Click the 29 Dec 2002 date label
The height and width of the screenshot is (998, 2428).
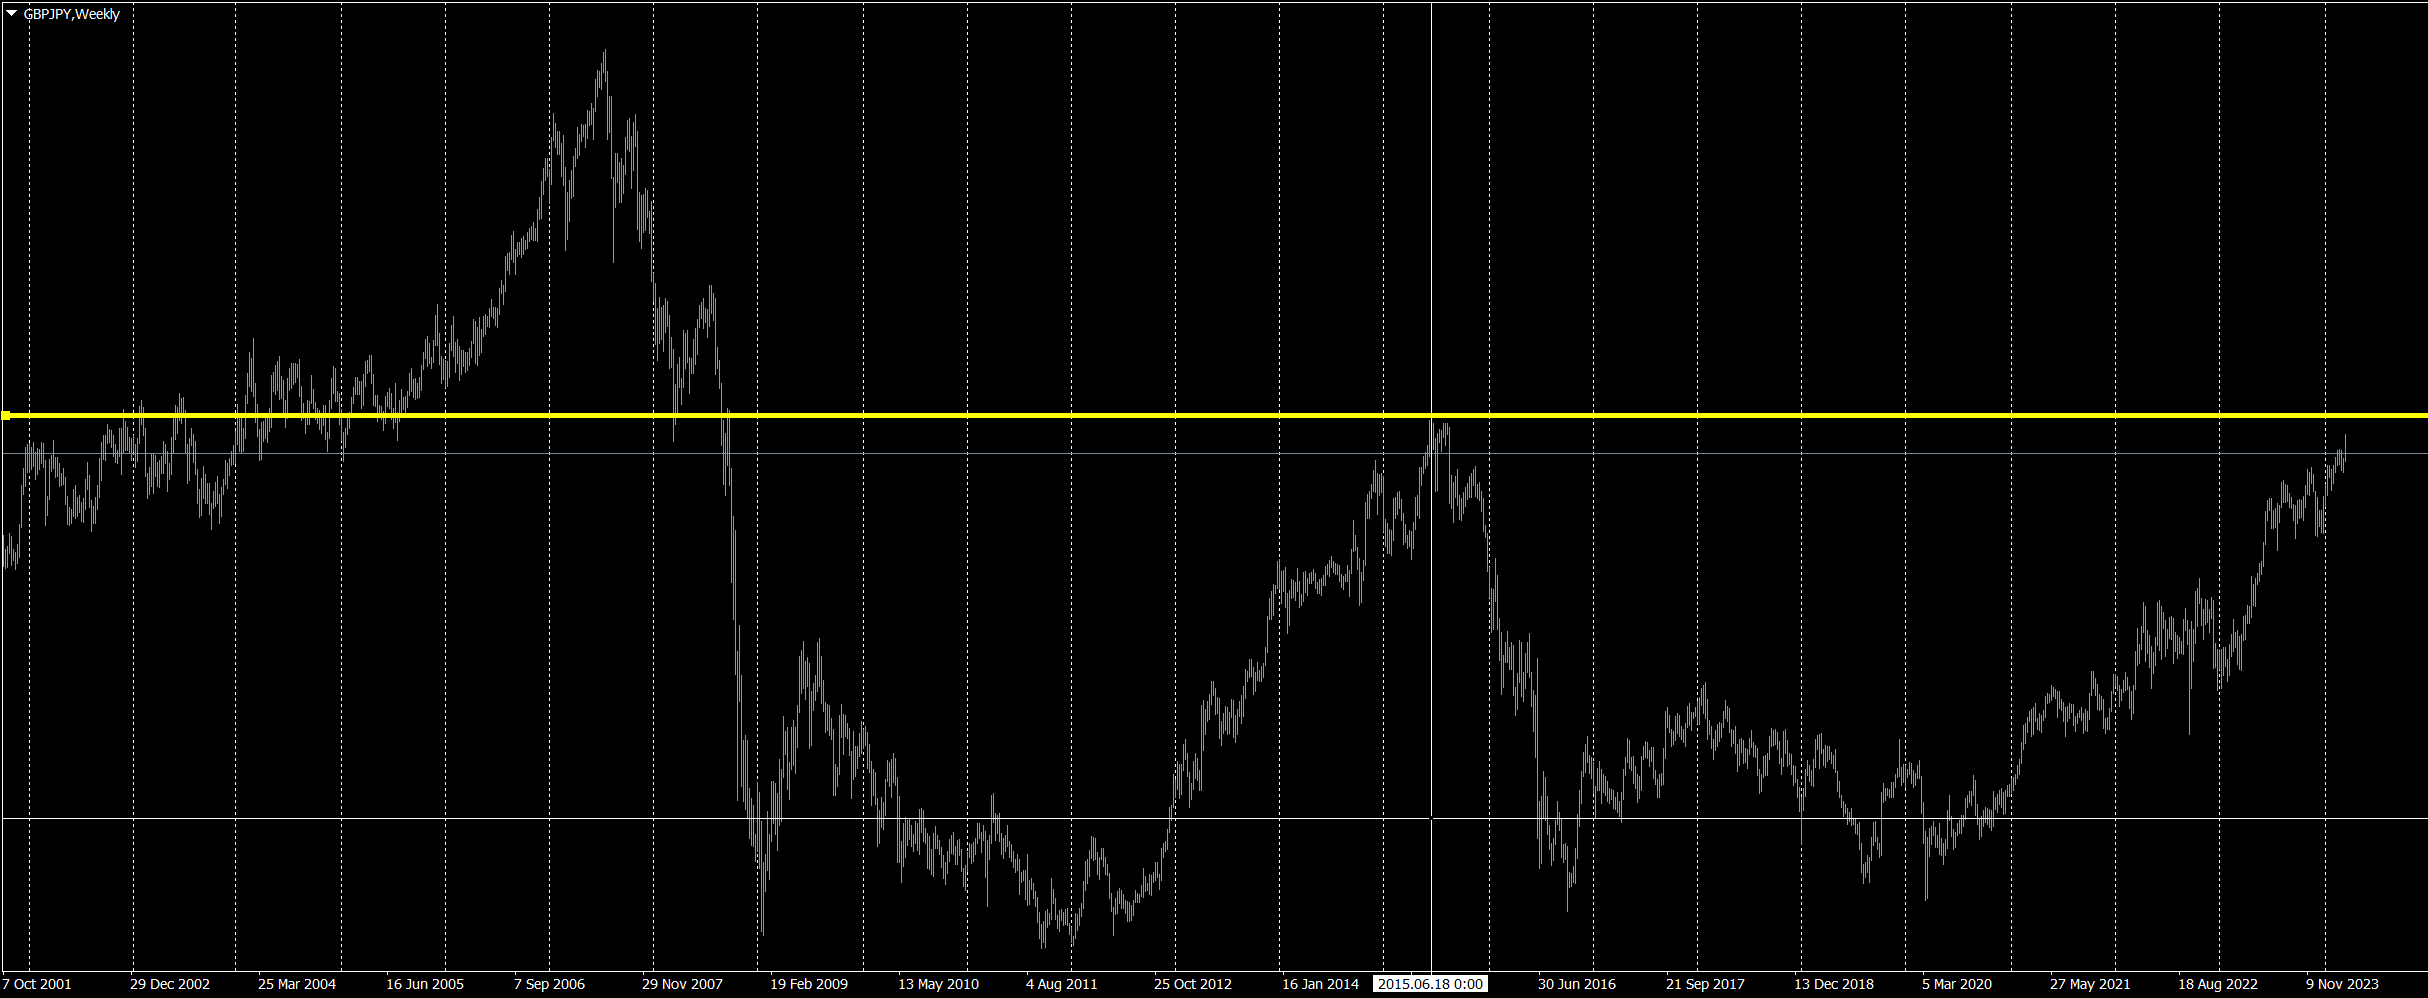click(x=170, y=984)
